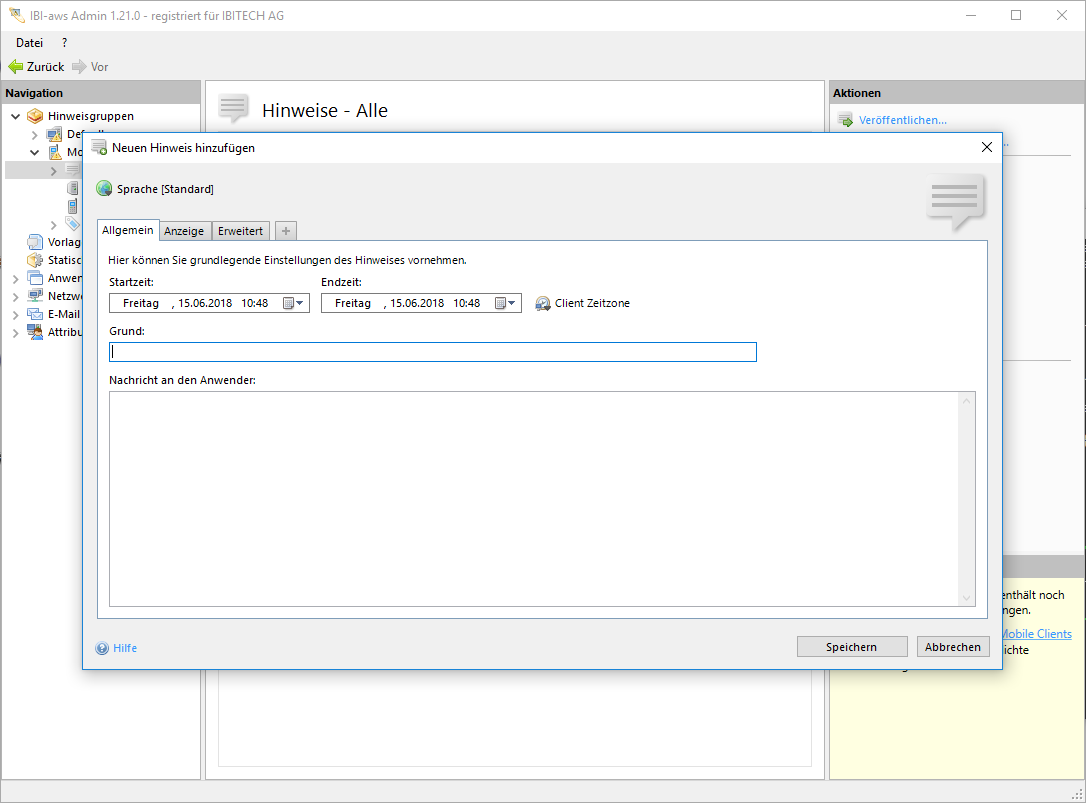Viewport: 1086px width, 803px height.
Task: Click the Statistik gear icon in navigation
Action: tap(35, 260)
